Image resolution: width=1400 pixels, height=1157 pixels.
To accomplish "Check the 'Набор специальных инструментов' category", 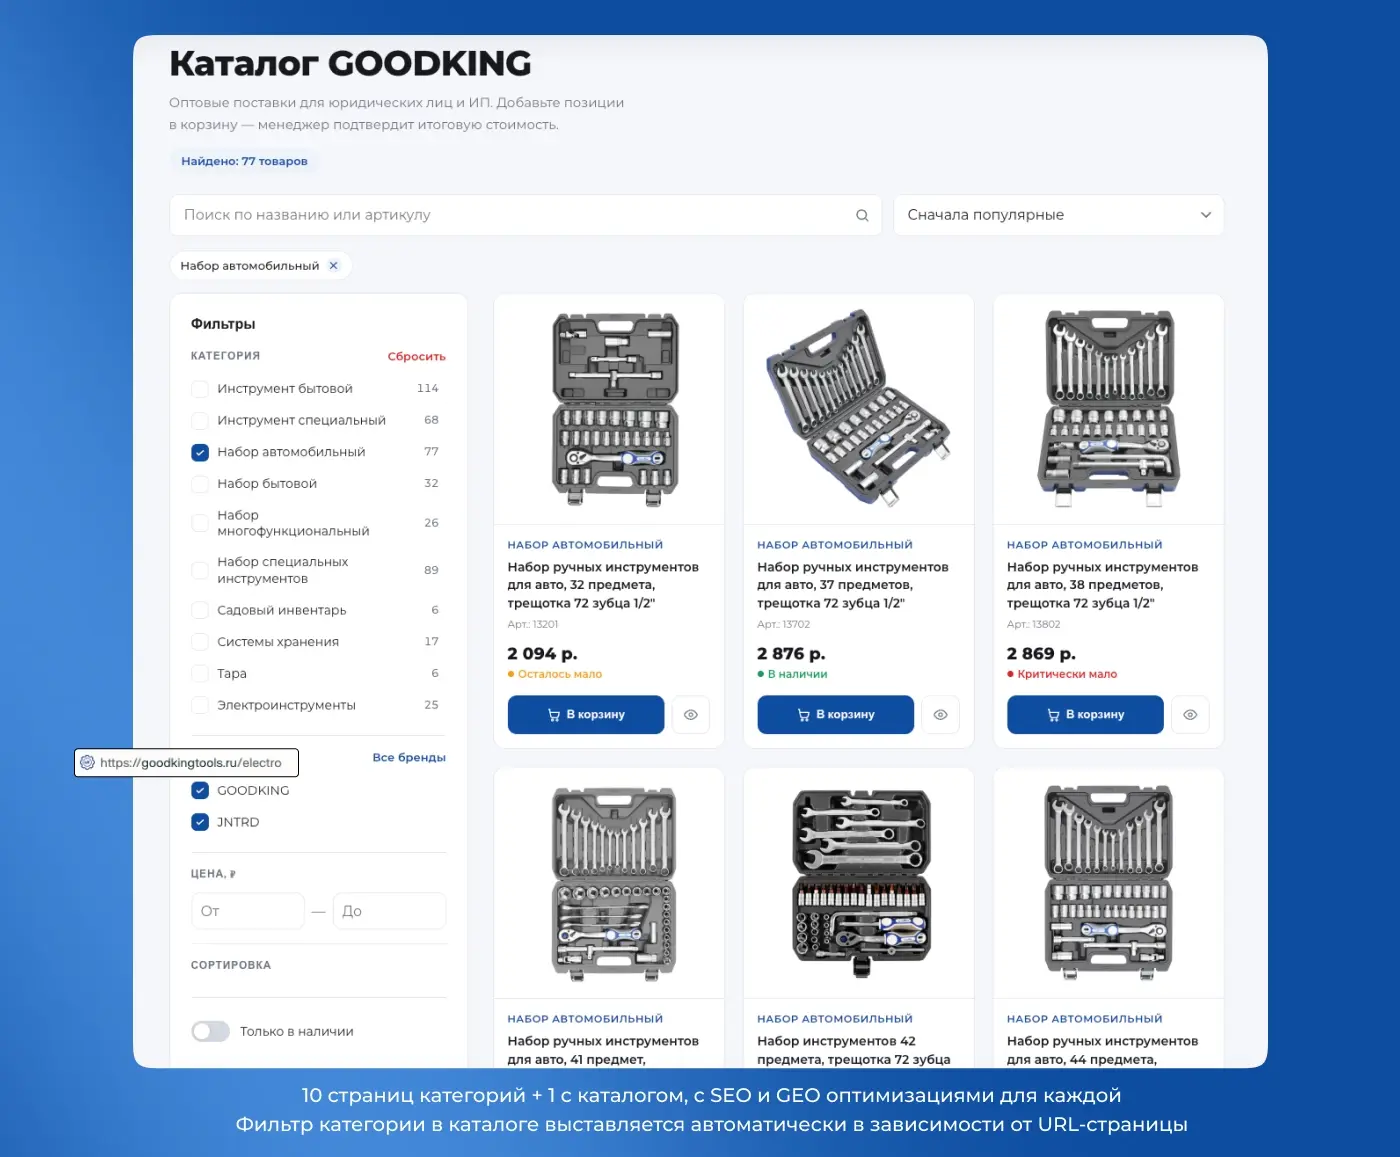I will [x=200, y=570].
